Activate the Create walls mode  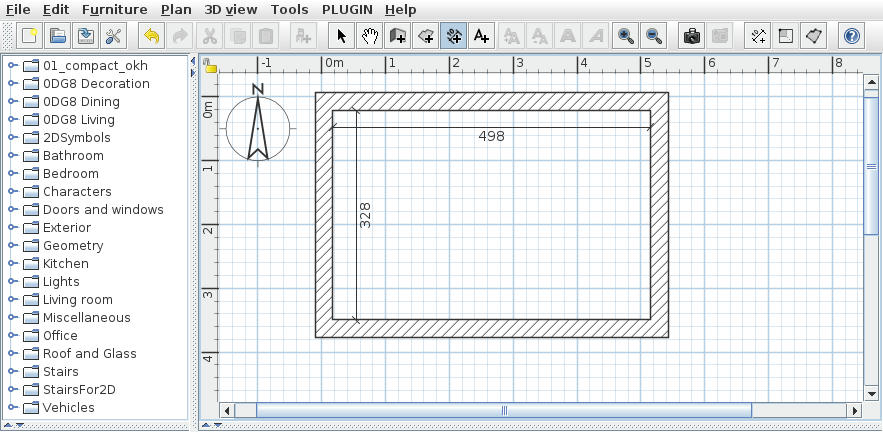398,37
